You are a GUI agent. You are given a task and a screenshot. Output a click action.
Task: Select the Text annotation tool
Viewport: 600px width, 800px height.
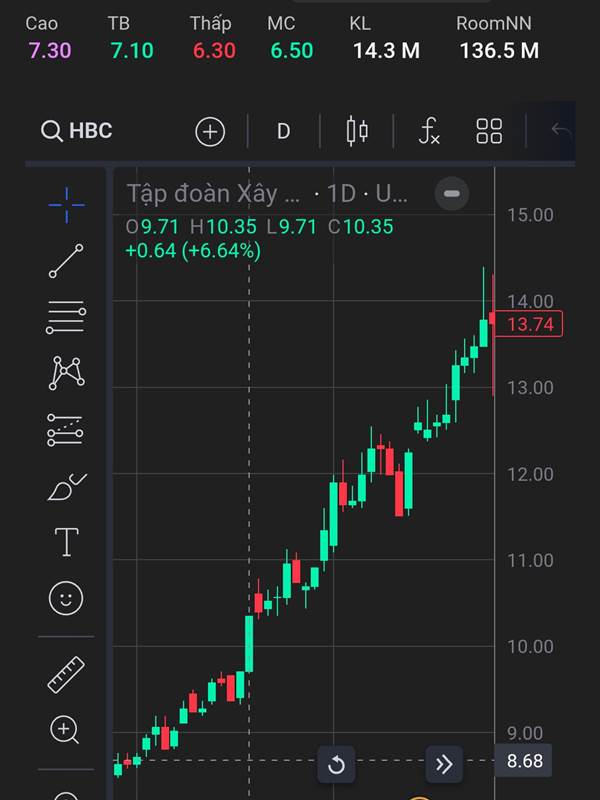pos(66,542)
